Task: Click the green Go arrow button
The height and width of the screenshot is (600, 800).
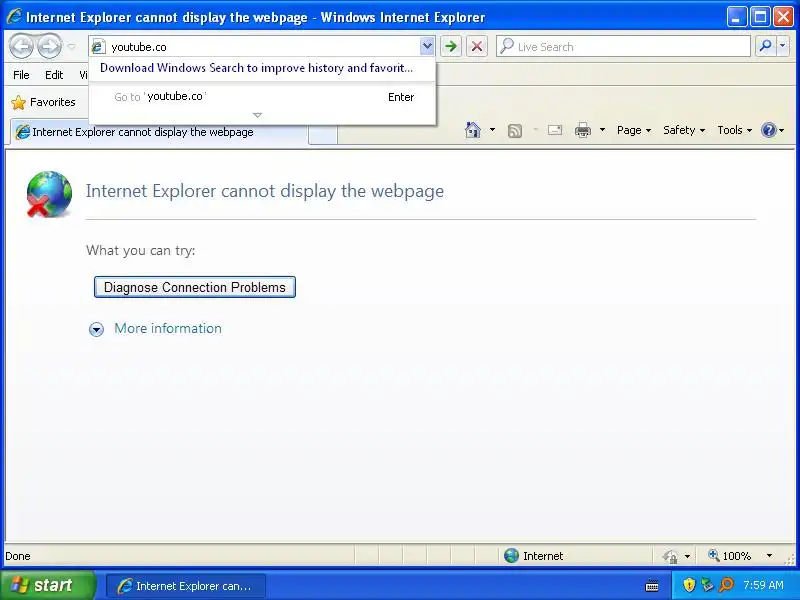Action: [451, 47]
